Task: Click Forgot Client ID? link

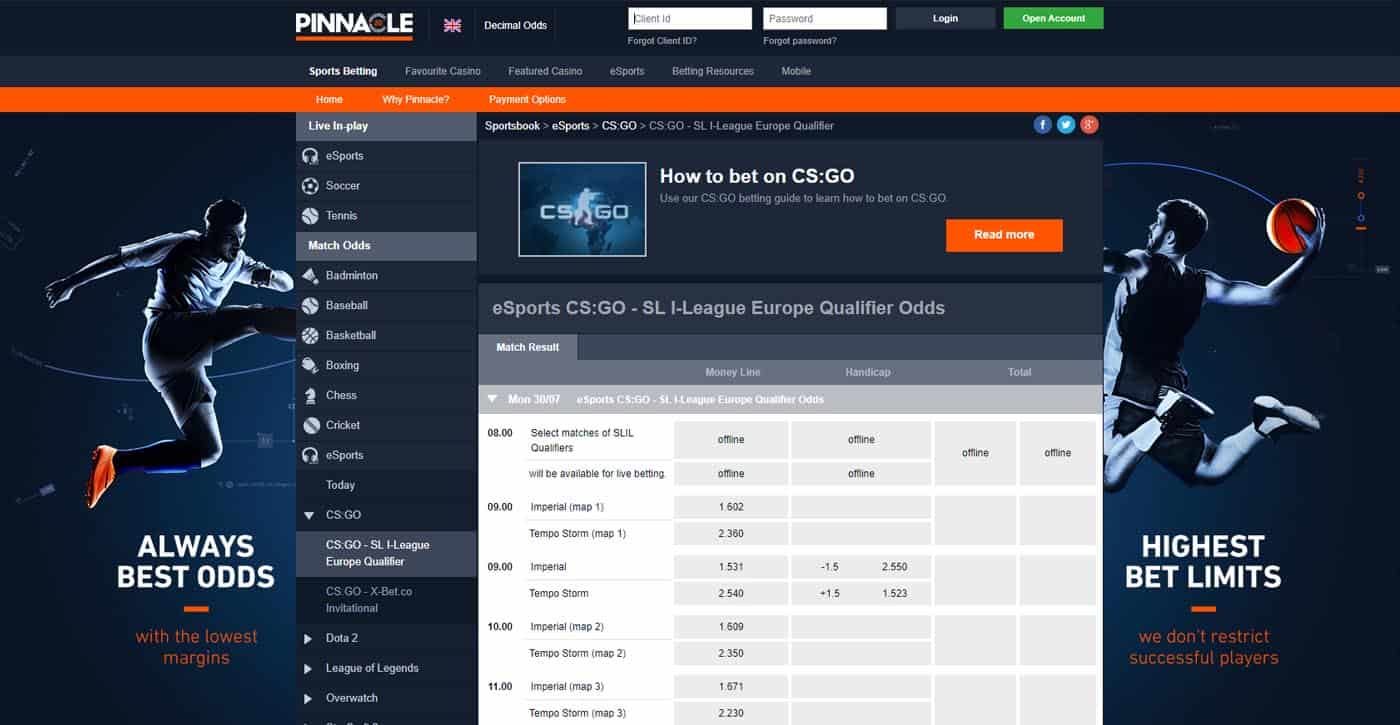Action: click(662, 41)
